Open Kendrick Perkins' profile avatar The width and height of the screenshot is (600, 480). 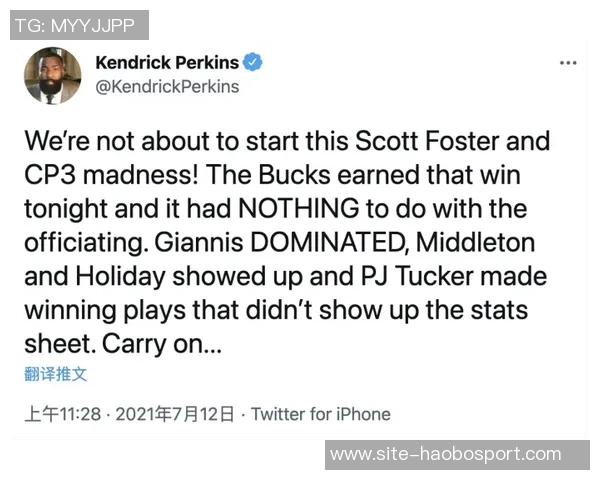point(53,75)
